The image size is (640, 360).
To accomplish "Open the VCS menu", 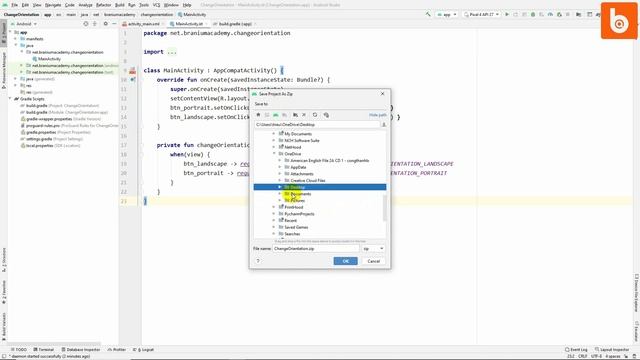I will pos(156,5).
